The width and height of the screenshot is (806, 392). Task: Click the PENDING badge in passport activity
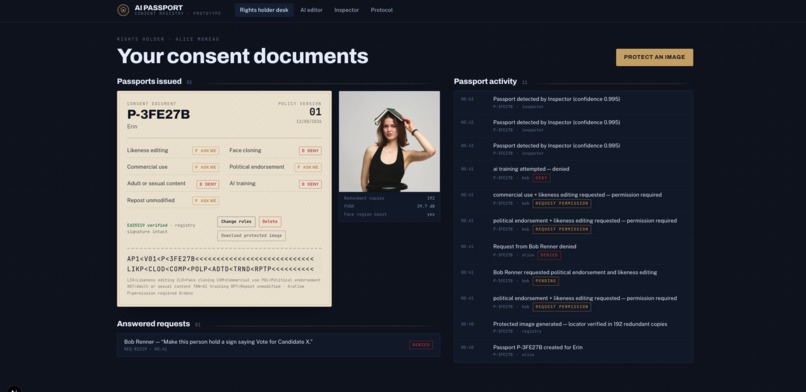(x=545, y=281)
